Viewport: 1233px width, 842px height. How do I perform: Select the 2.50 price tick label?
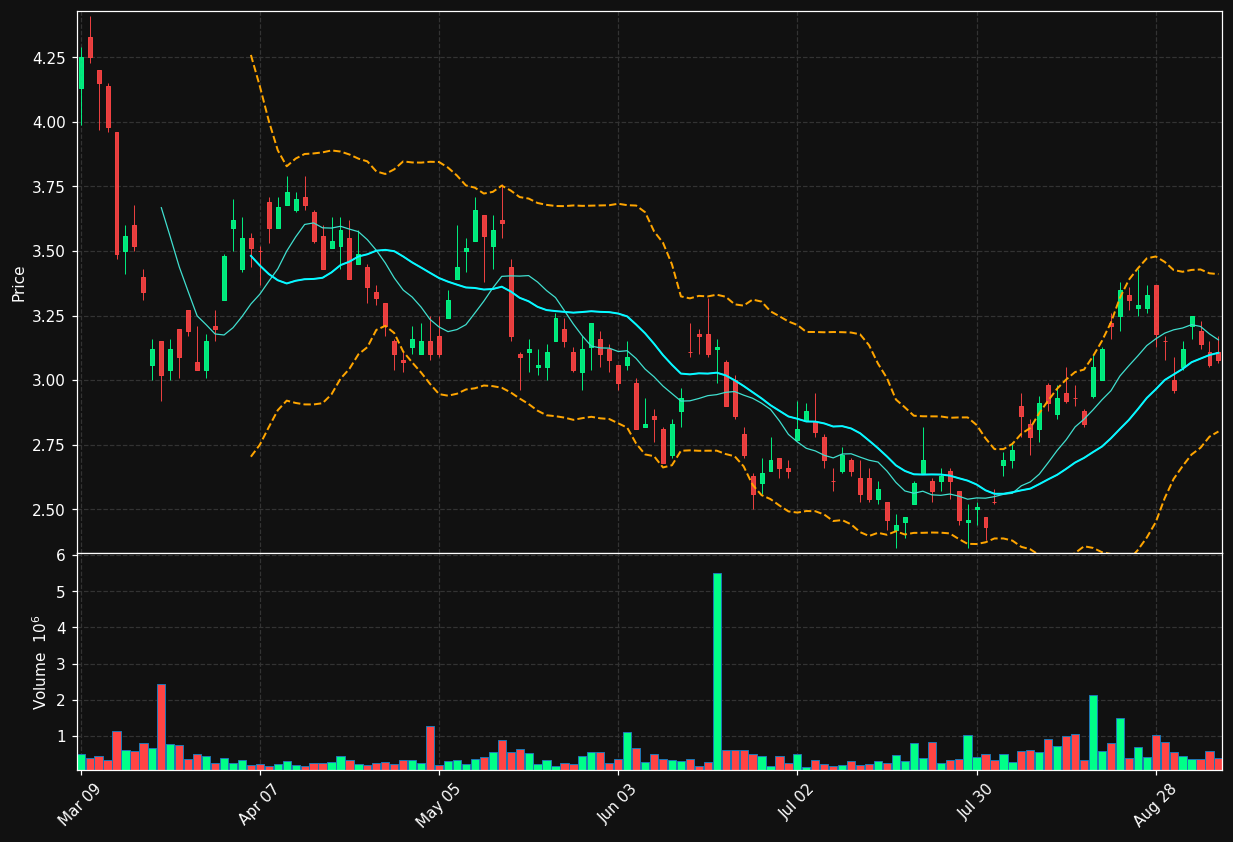(49, 509)
